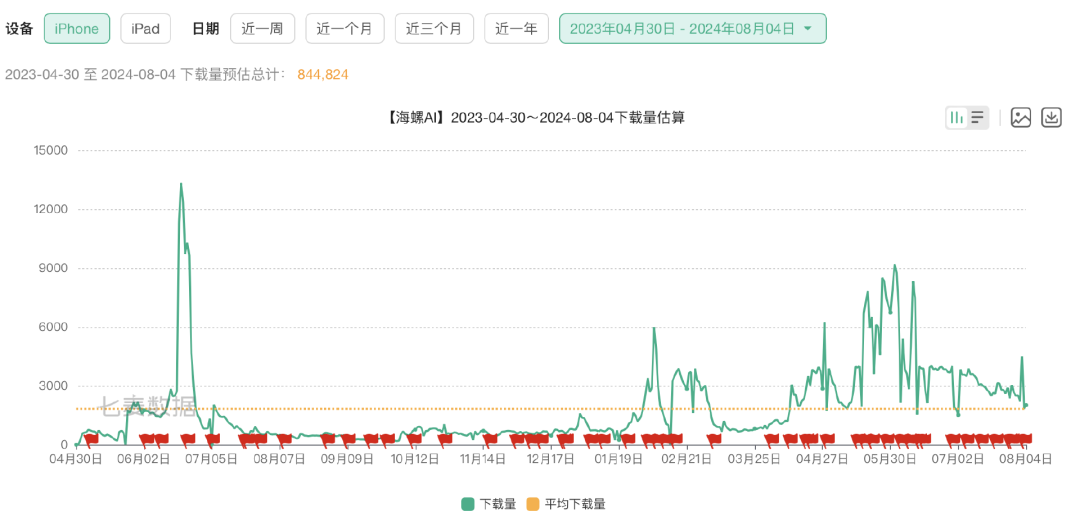Switch to the bar chart view icon

click(x=957, y=118)
